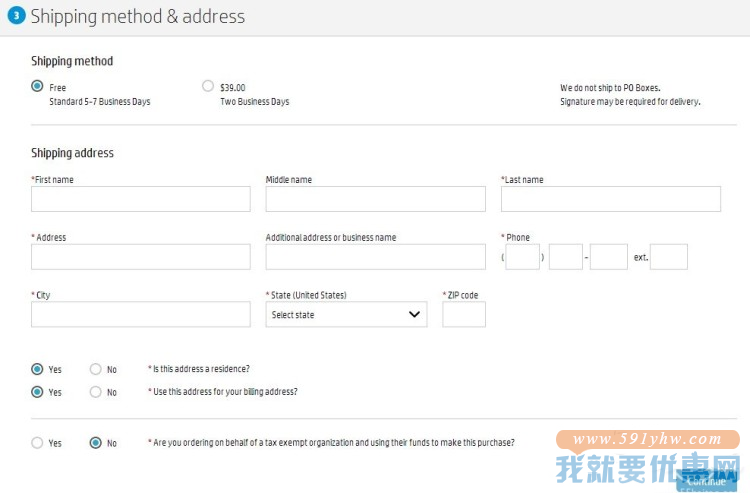Screen dimensions: 755x493
Task: Click the step 3 circle icon
Action: click(x=16, y=15)
